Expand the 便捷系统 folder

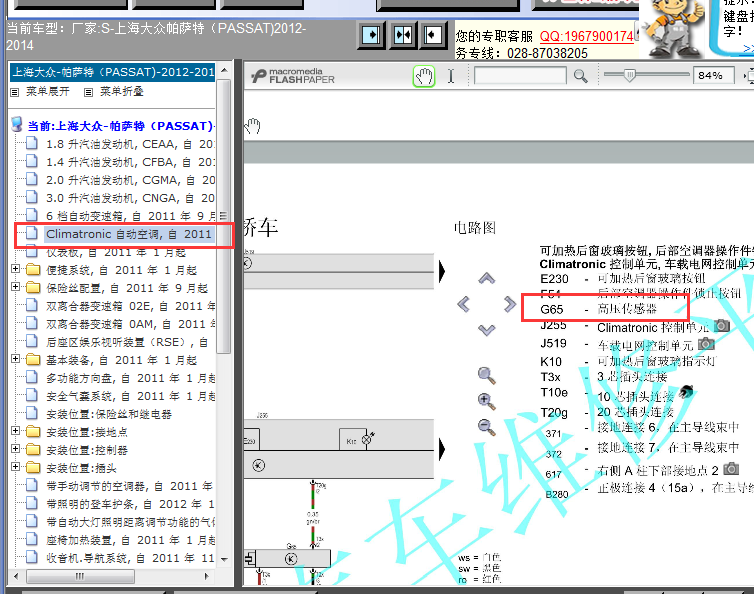15,269
